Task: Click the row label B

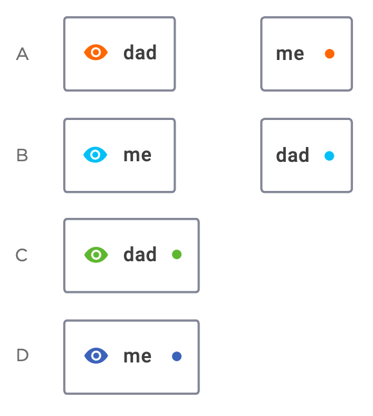Action: [22, 155]
